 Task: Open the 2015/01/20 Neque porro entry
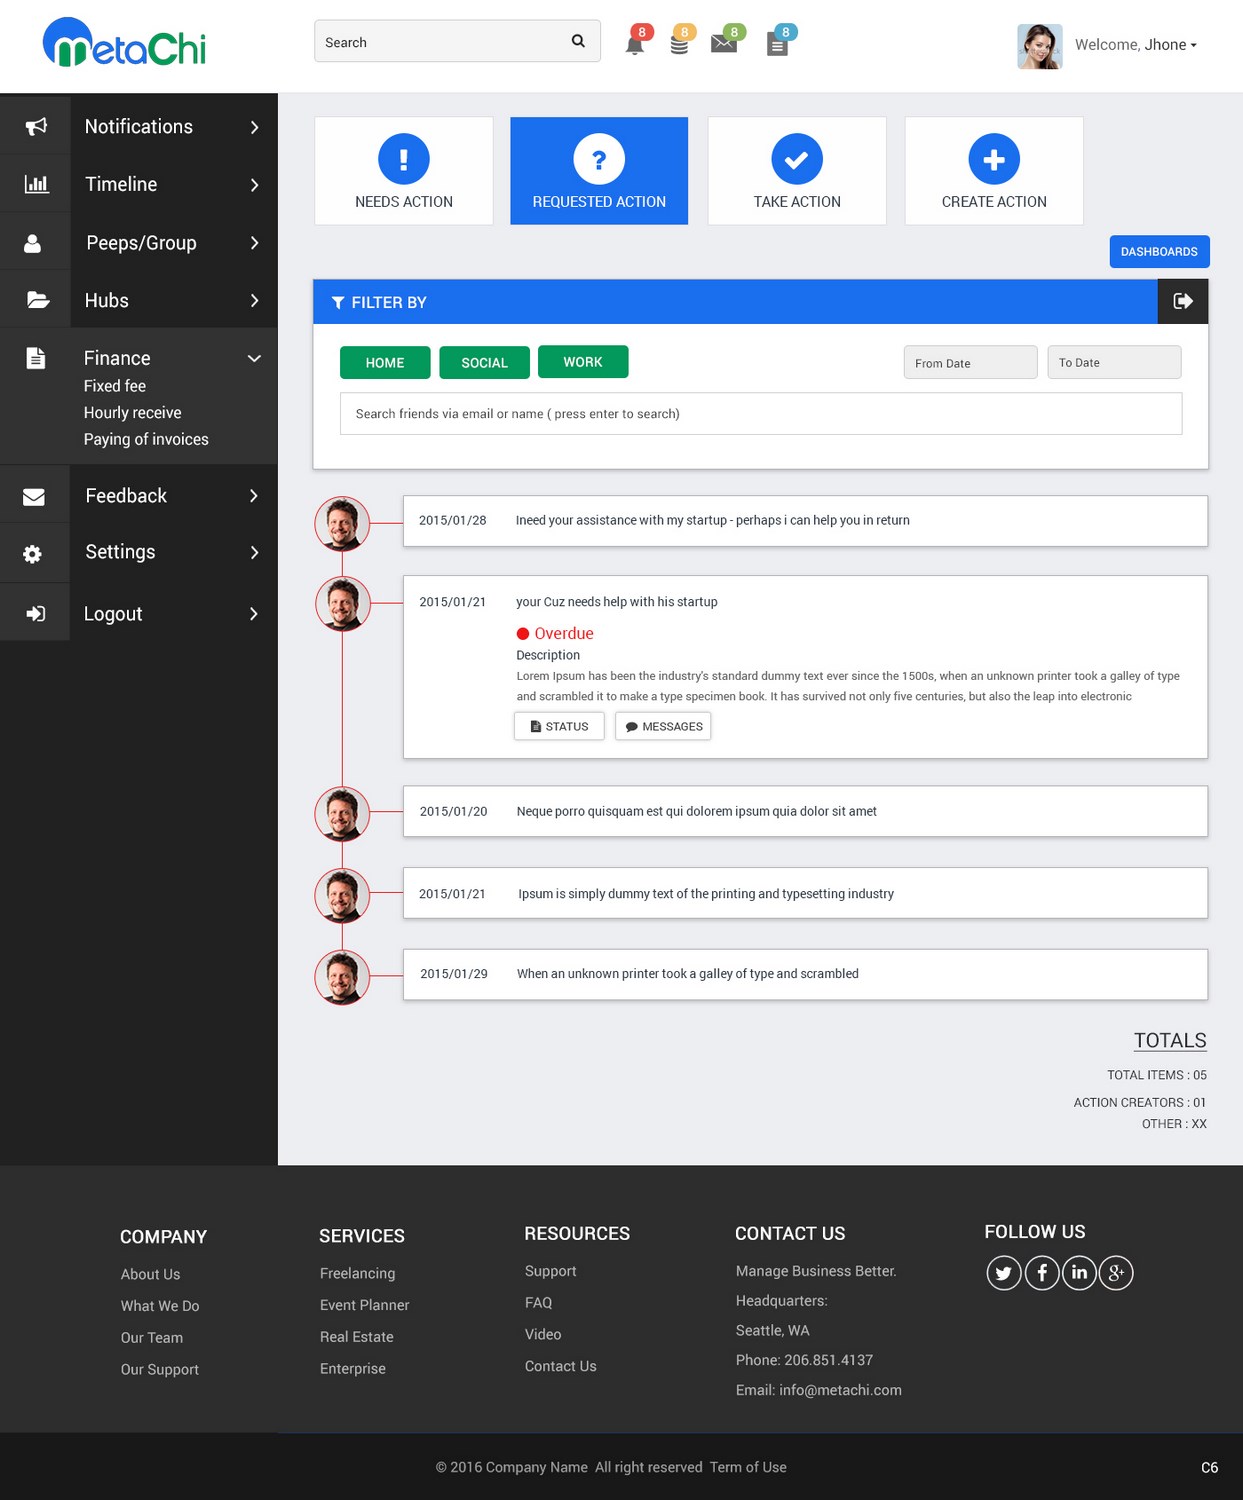tap(805, 811)
